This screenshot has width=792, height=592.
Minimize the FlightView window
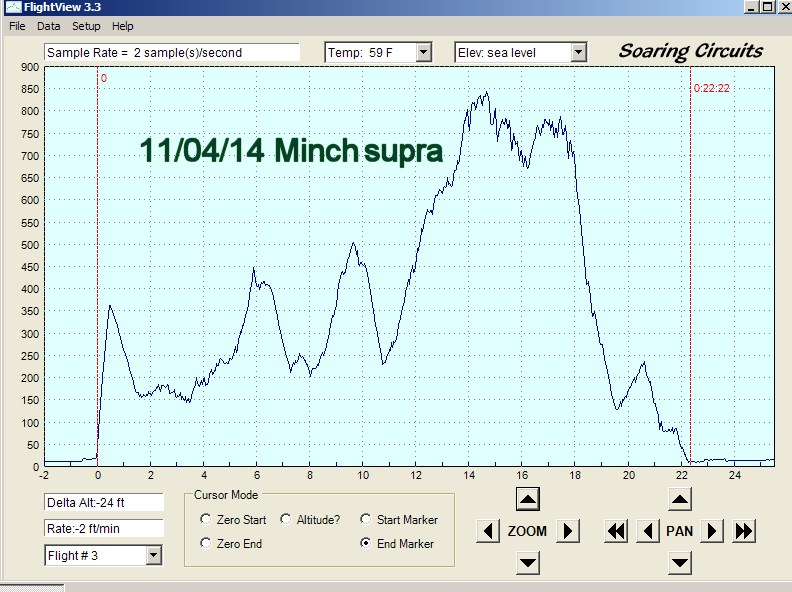pos(752,7)
